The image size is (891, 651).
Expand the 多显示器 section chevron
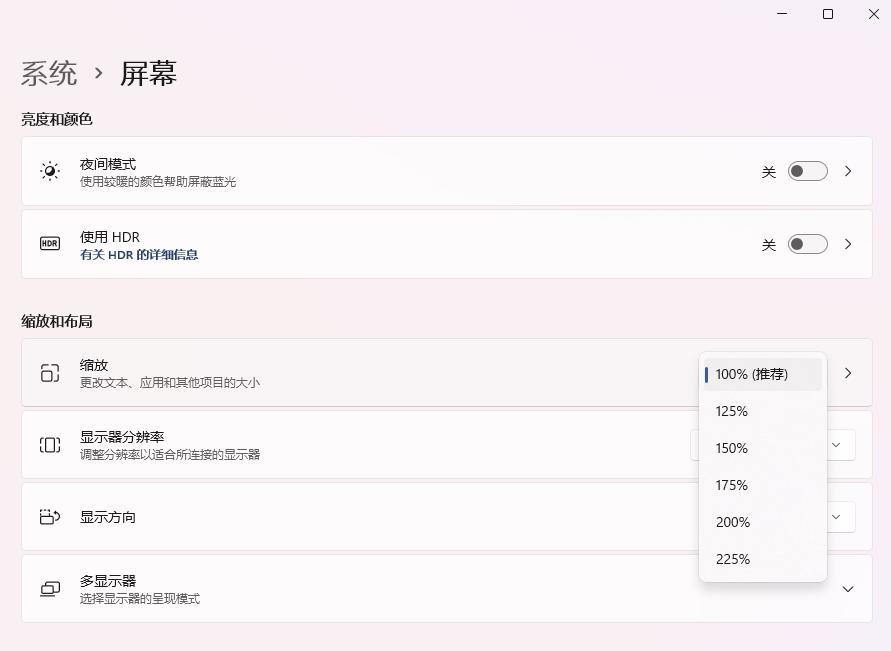(x=848, y=589)
